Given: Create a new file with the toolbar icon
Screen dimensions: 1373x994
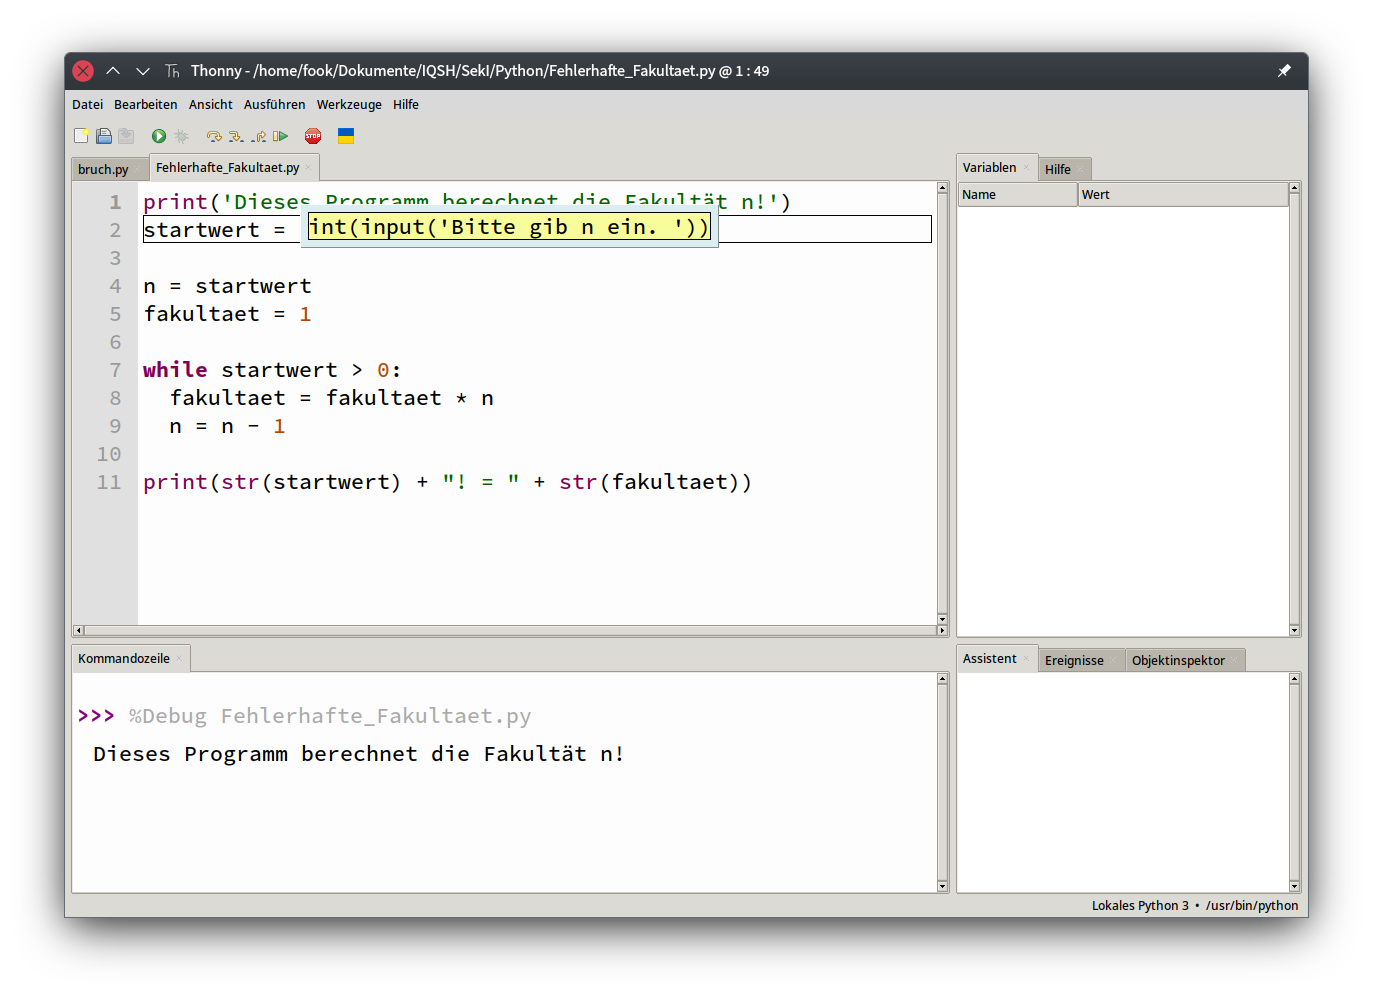Looking at the screenshot, I should tap(82, 136).
